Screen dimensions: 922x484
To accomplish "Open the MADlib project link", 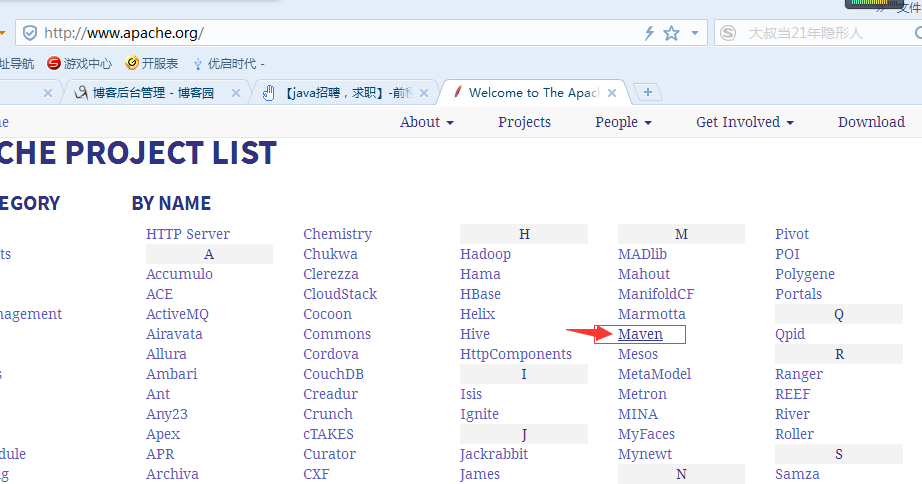I will 642,254.
